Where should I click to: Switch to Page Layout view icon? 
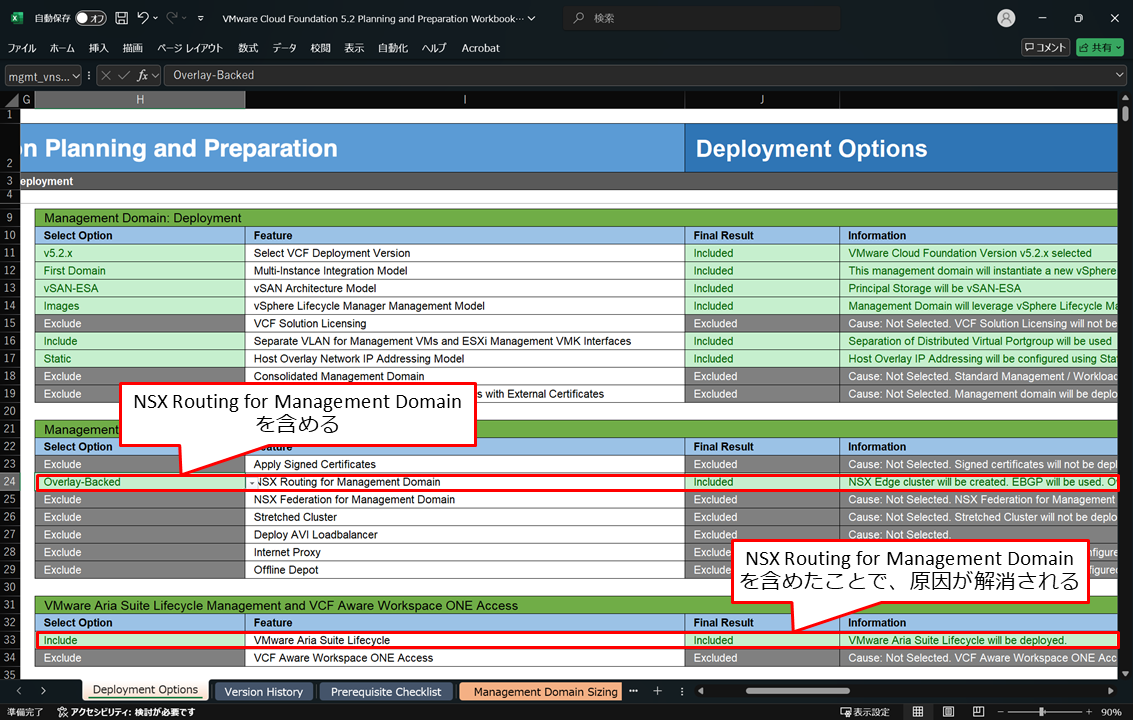[x=948, y=712]
